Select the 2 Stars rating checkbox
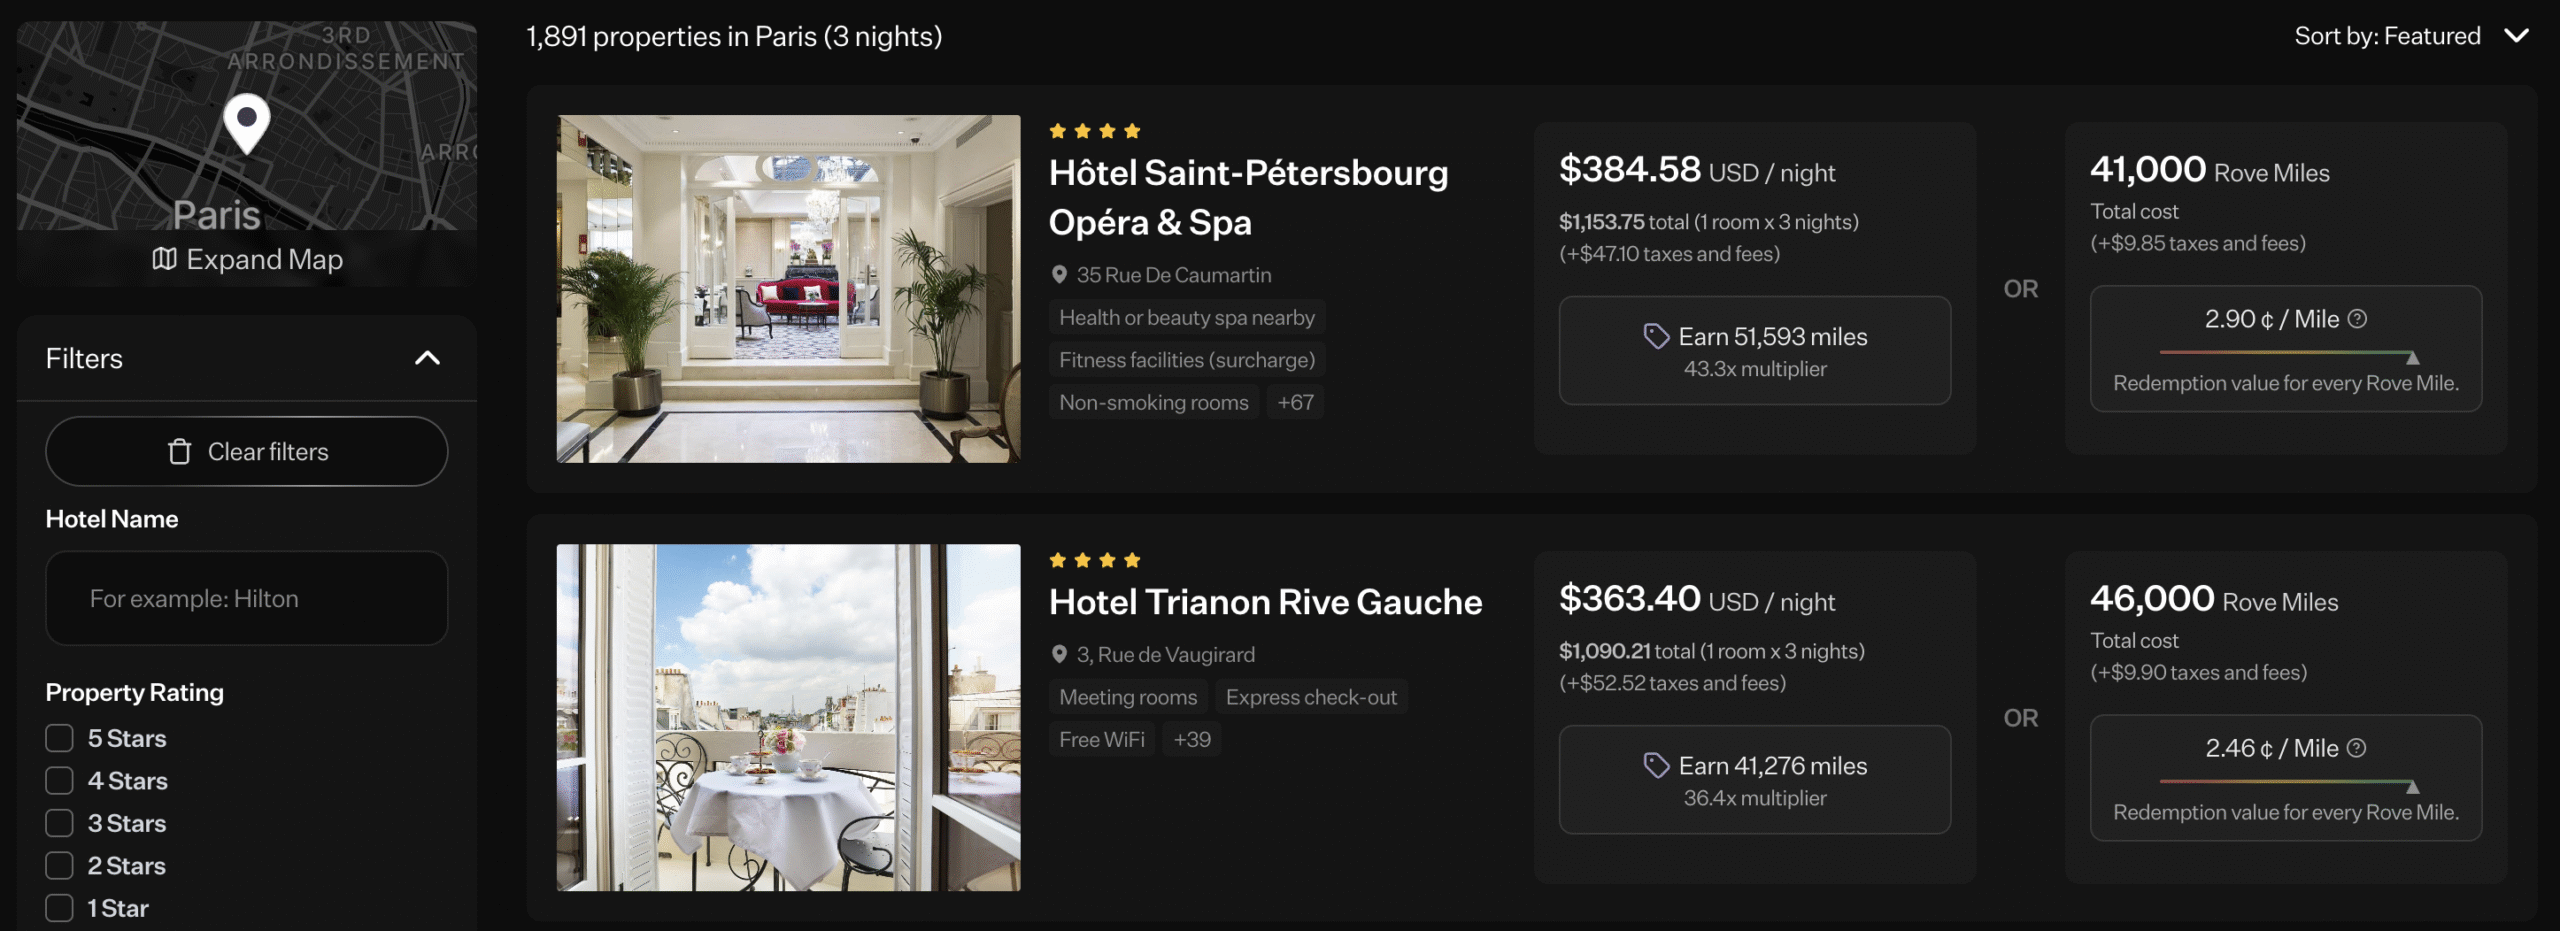 click(60, 866)
